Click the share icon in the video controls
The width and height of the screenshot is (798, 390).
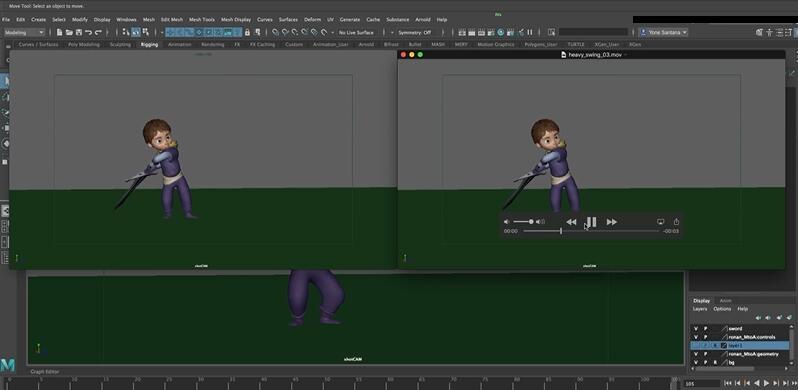[676, 222]
